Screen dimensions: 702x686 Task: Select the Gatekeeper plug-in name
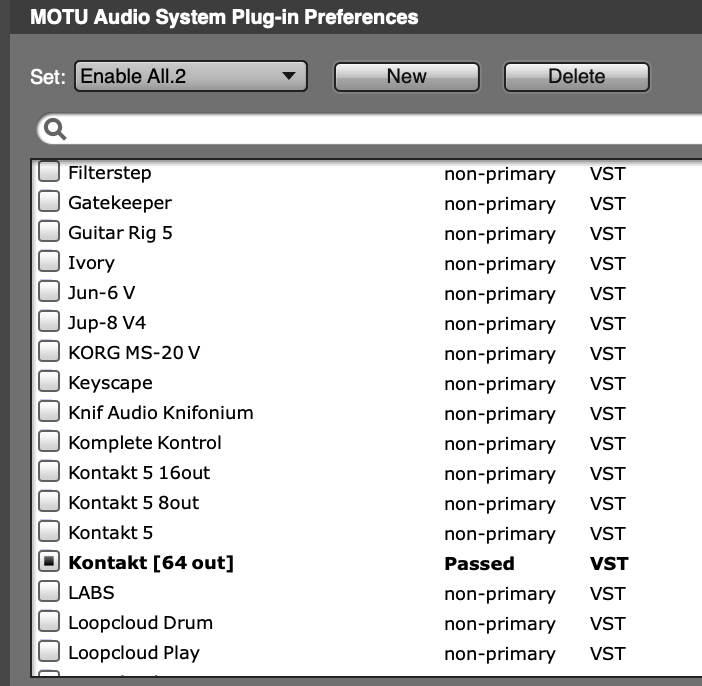120,203
